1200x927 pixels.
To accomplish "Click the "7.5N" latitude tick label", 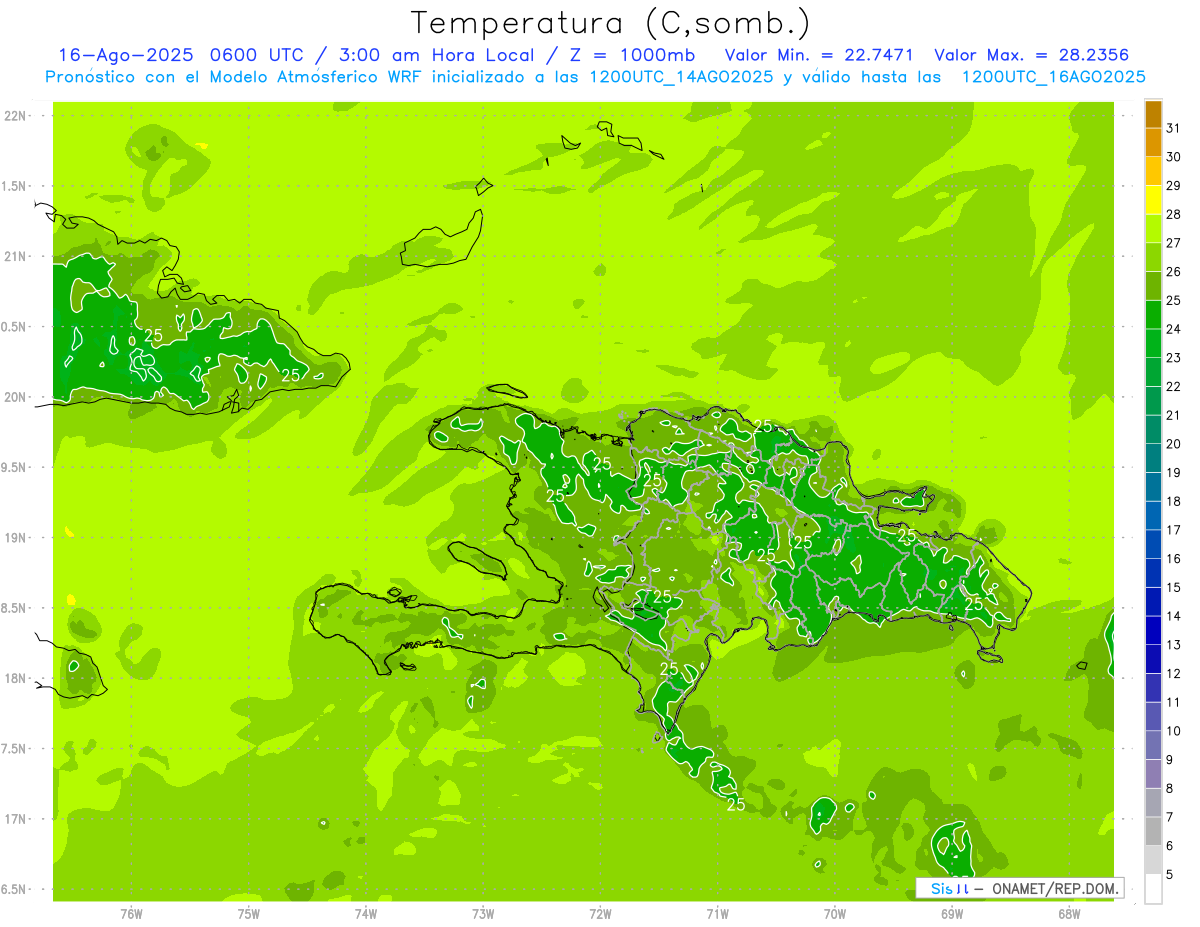I will pyautogui.click(x=14, y=749).
